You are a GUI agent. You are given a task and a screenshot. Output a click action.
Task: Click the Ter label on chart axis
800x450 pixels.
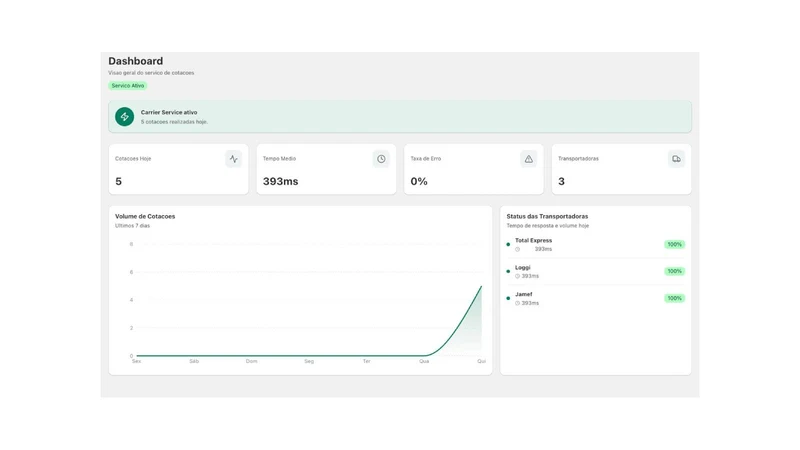point(366,361)
